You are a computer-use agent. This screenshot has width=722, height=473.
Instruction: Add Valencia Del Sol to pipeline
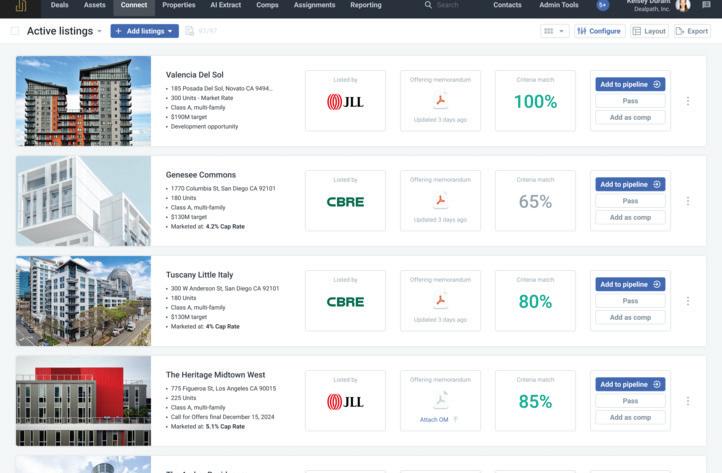[630, 84]
